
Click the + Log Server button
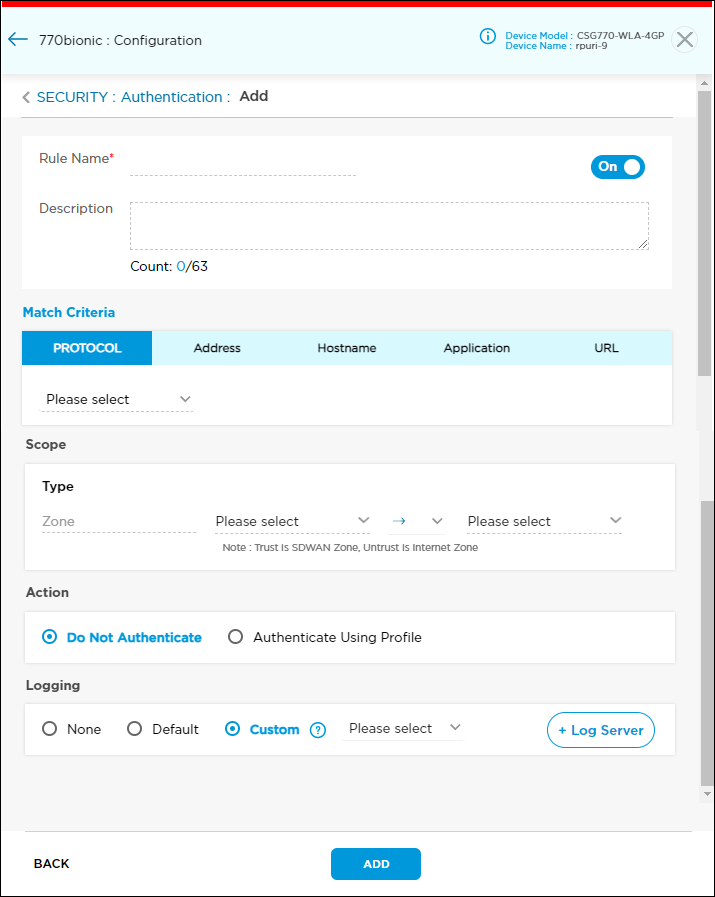(x=600, y=730)
